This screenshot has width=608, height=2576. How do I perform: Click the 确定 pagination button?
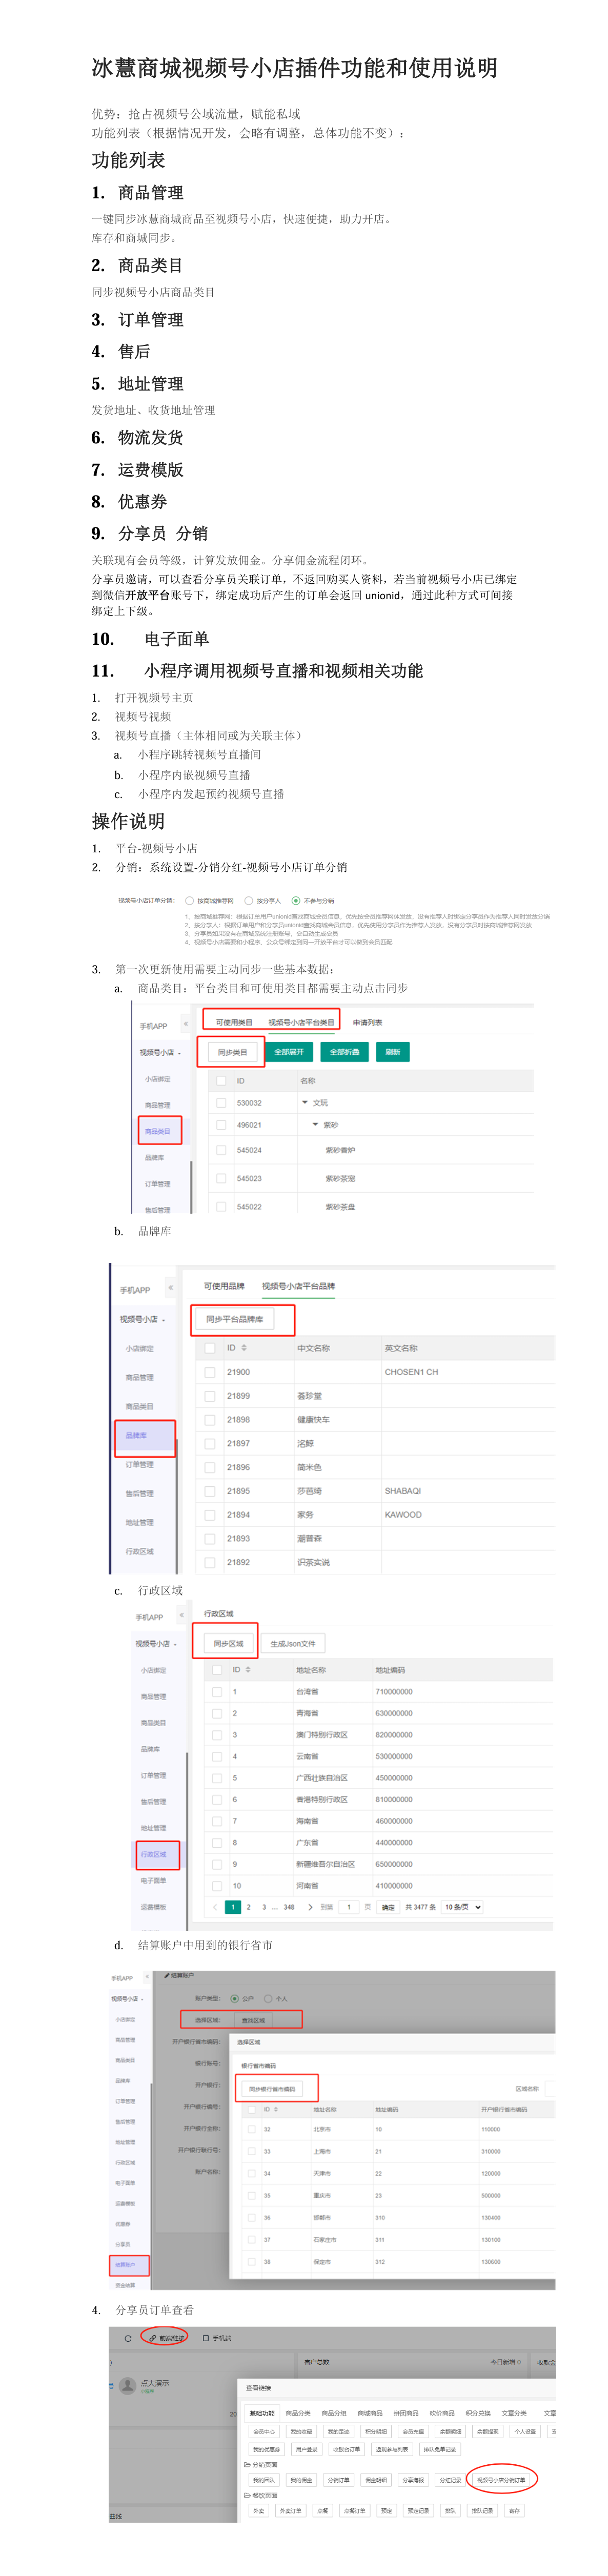[388, 1907]
